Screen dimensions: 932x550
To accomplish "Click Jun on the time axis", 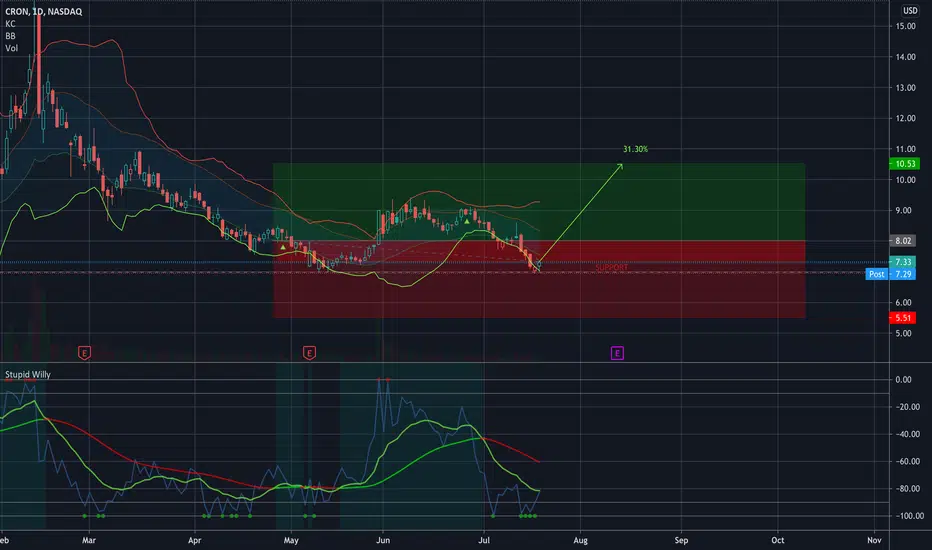I will coord(383,540).
